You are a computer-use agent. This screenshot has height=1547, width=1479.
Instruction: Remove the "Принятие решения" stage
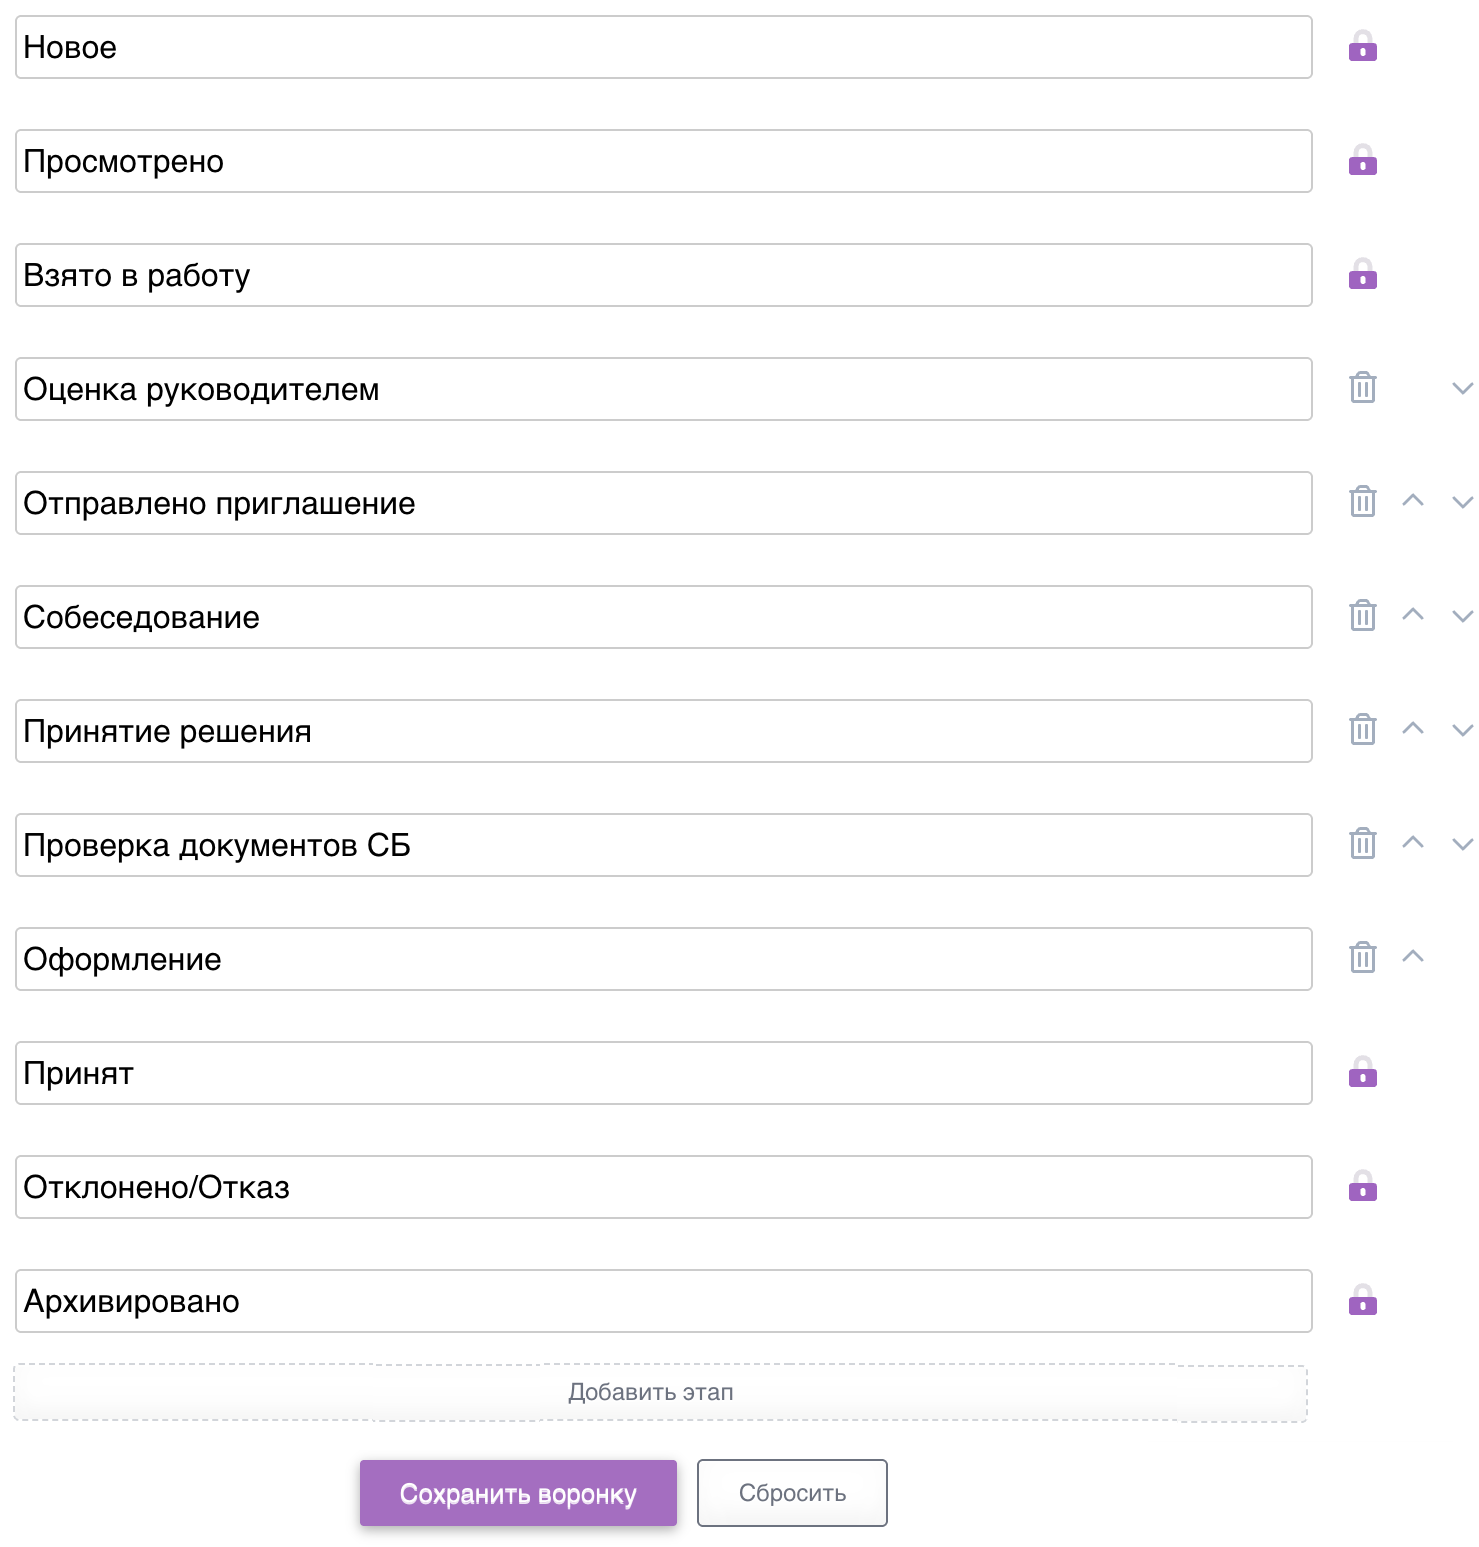point(1362,730)
